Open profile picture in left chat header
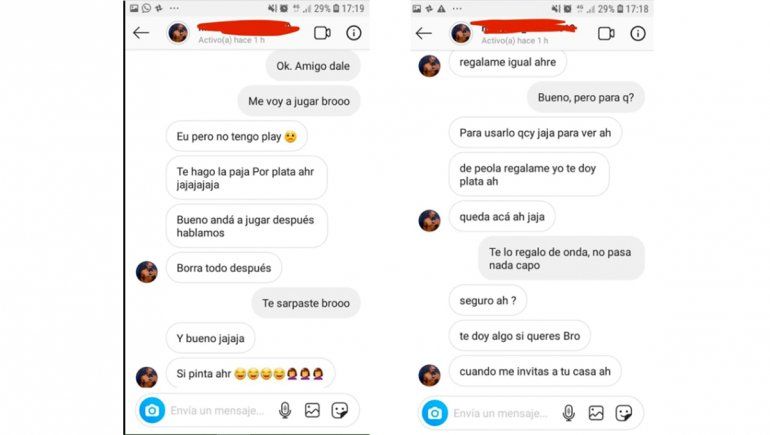 pos(178,33)
